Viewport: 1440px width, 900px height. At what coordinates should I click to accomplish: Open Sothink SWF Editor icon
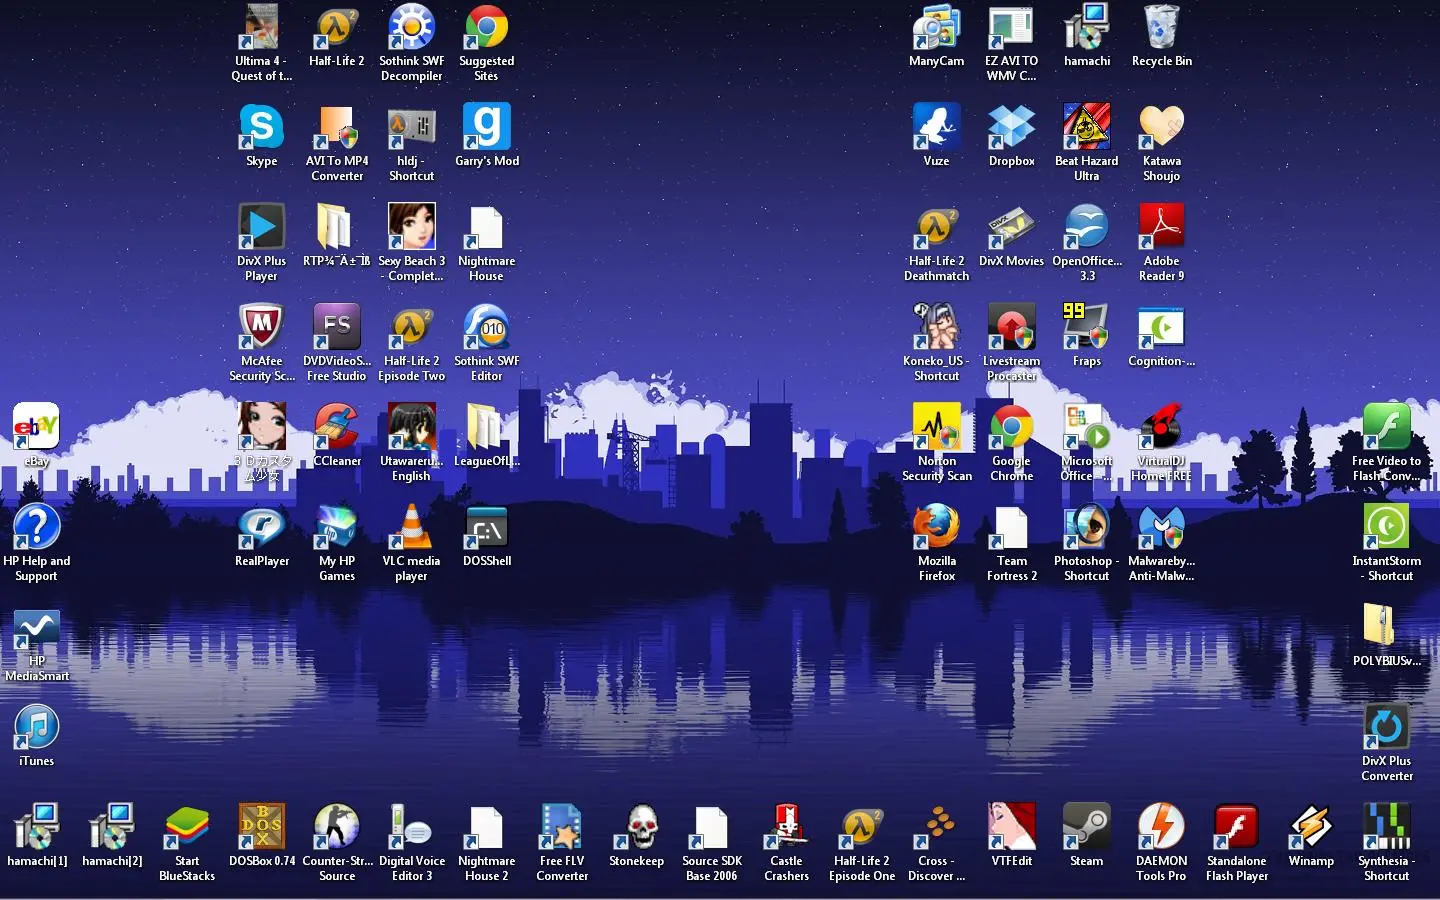tap(487, 327)
